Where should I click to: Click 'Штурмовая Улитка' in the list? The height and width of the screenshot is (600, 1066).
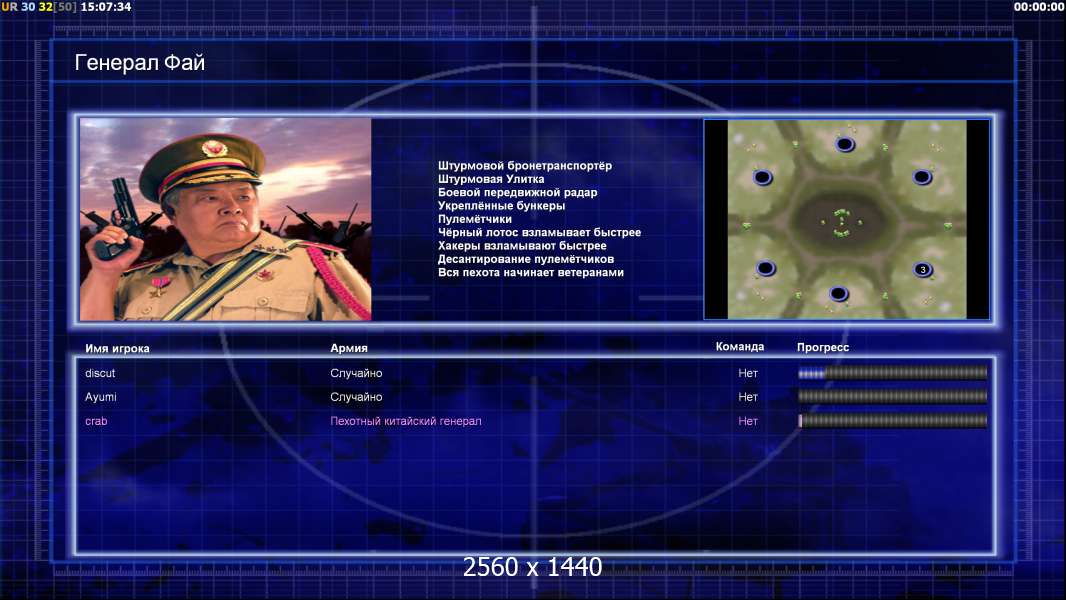tap(491, 179)
